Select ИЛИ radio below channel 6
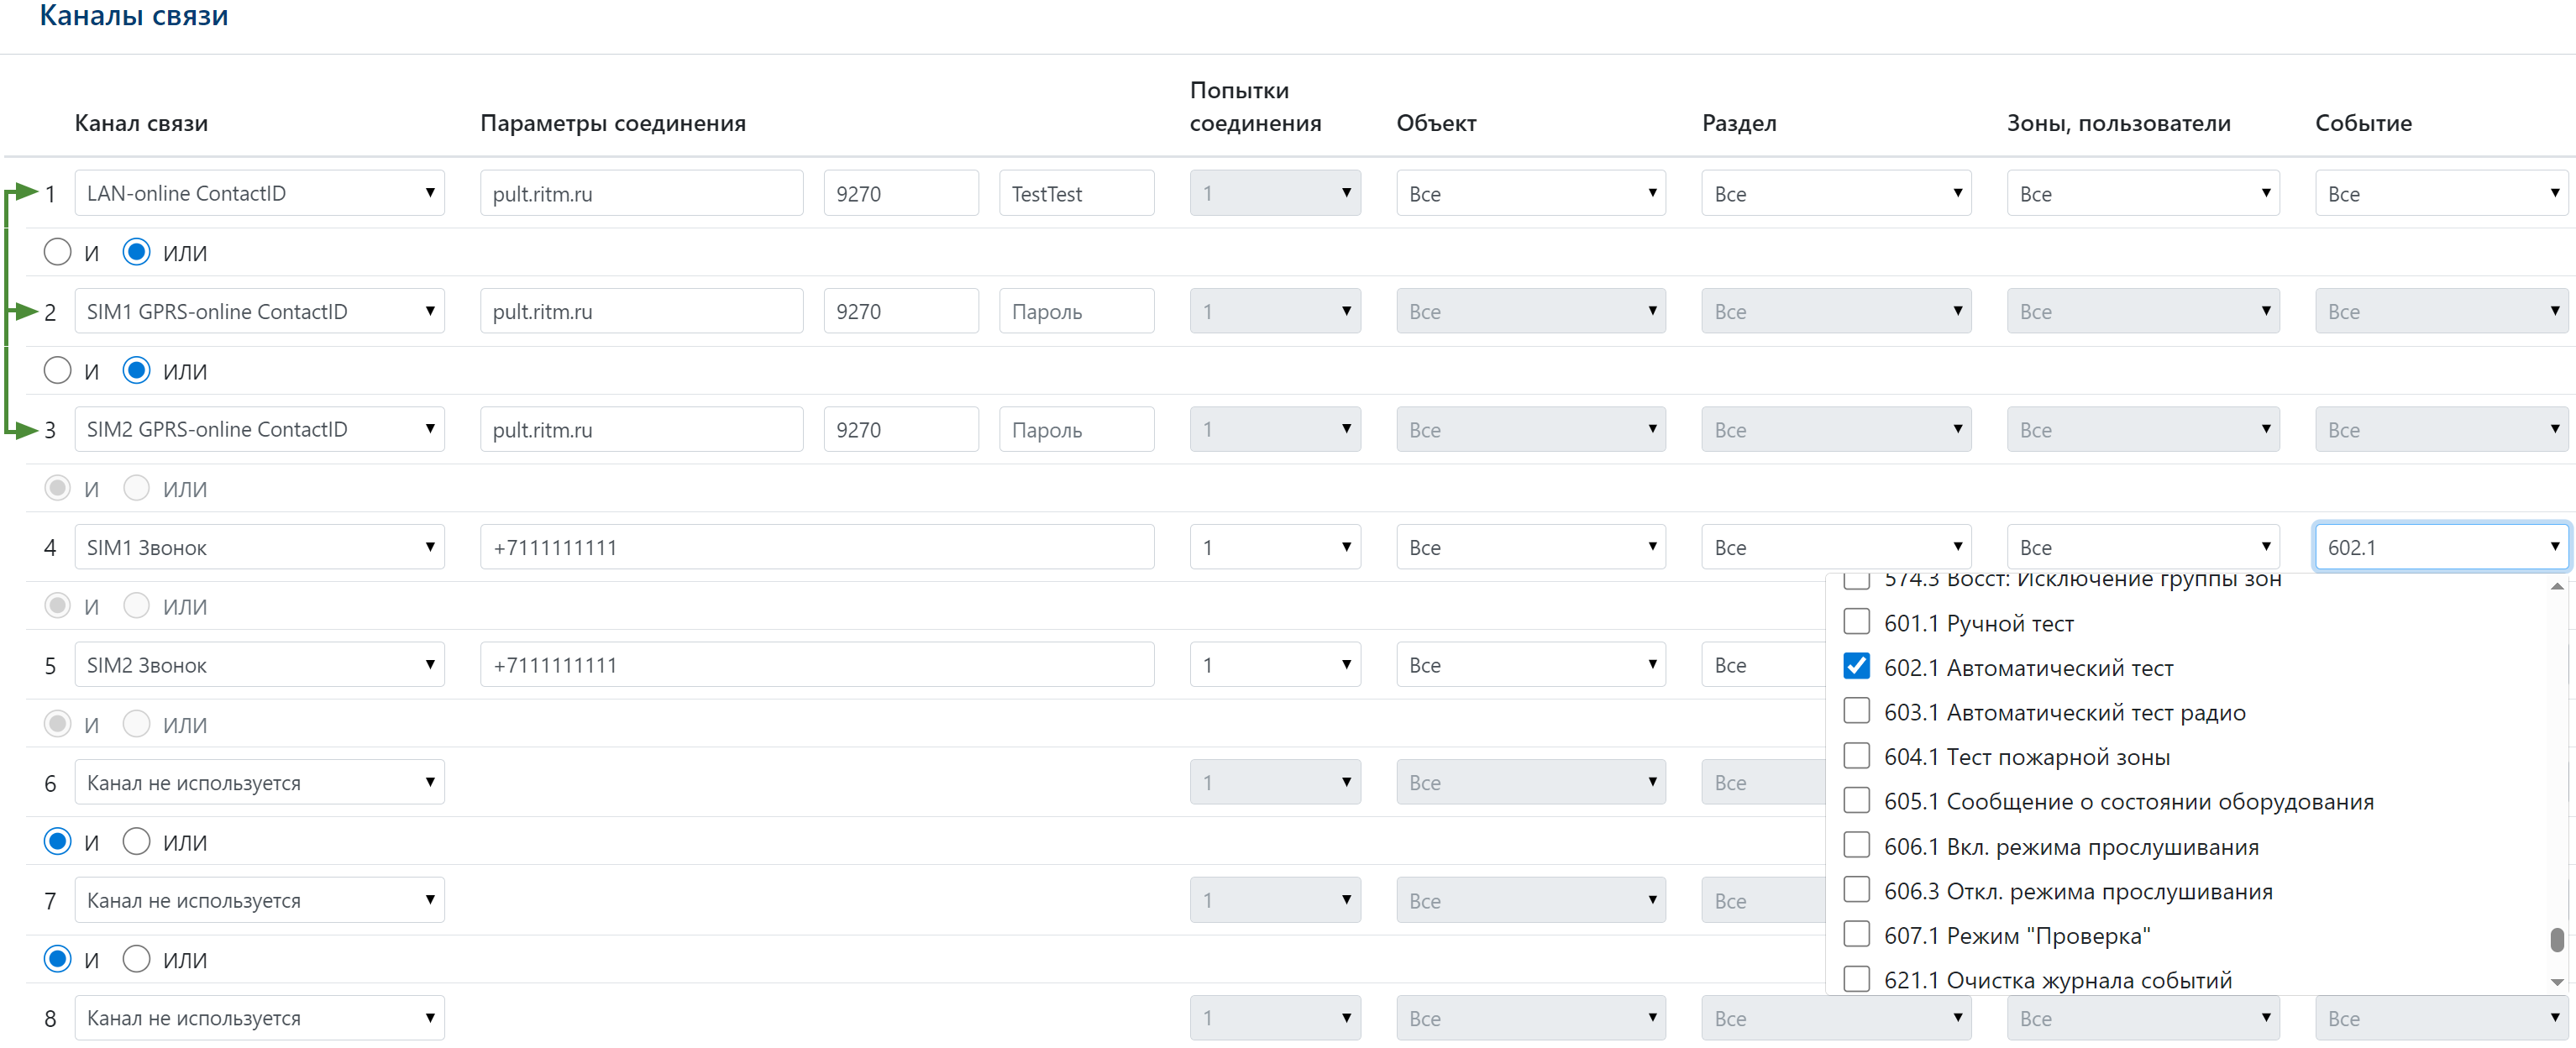 (x=136, y=842)
